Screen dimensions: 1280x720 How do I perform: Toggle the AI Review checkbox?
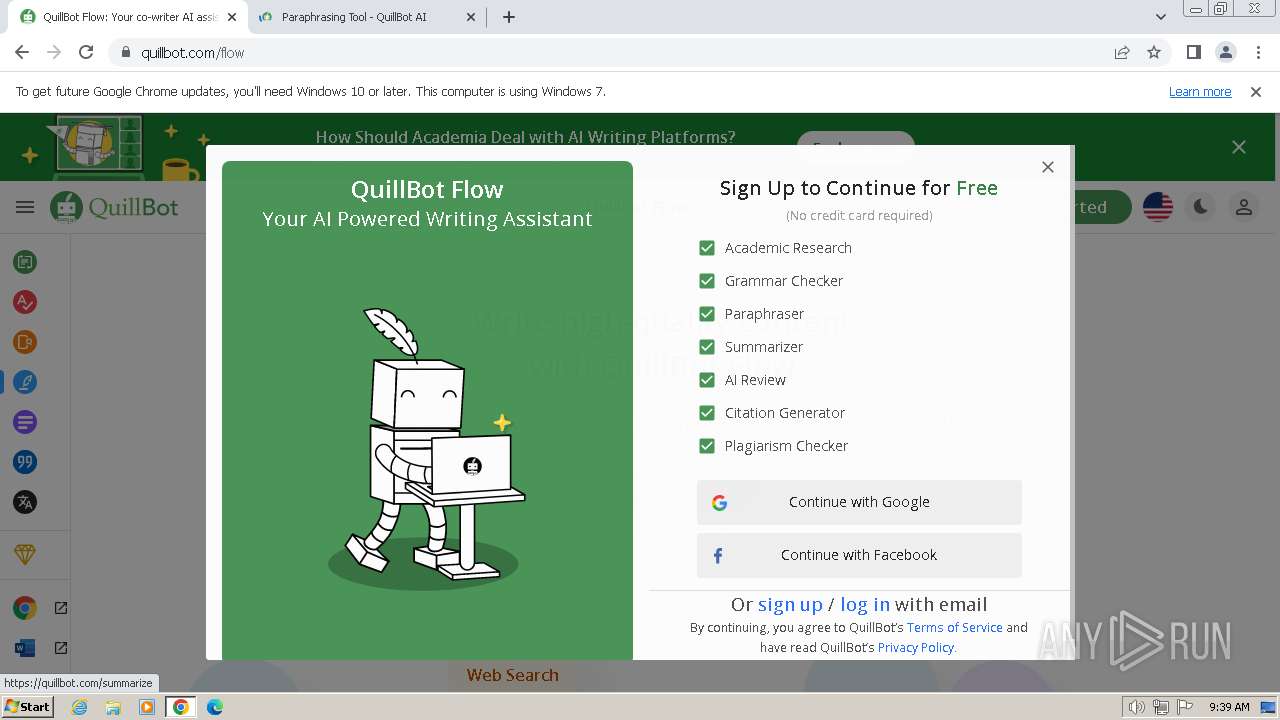pos(707,380)
